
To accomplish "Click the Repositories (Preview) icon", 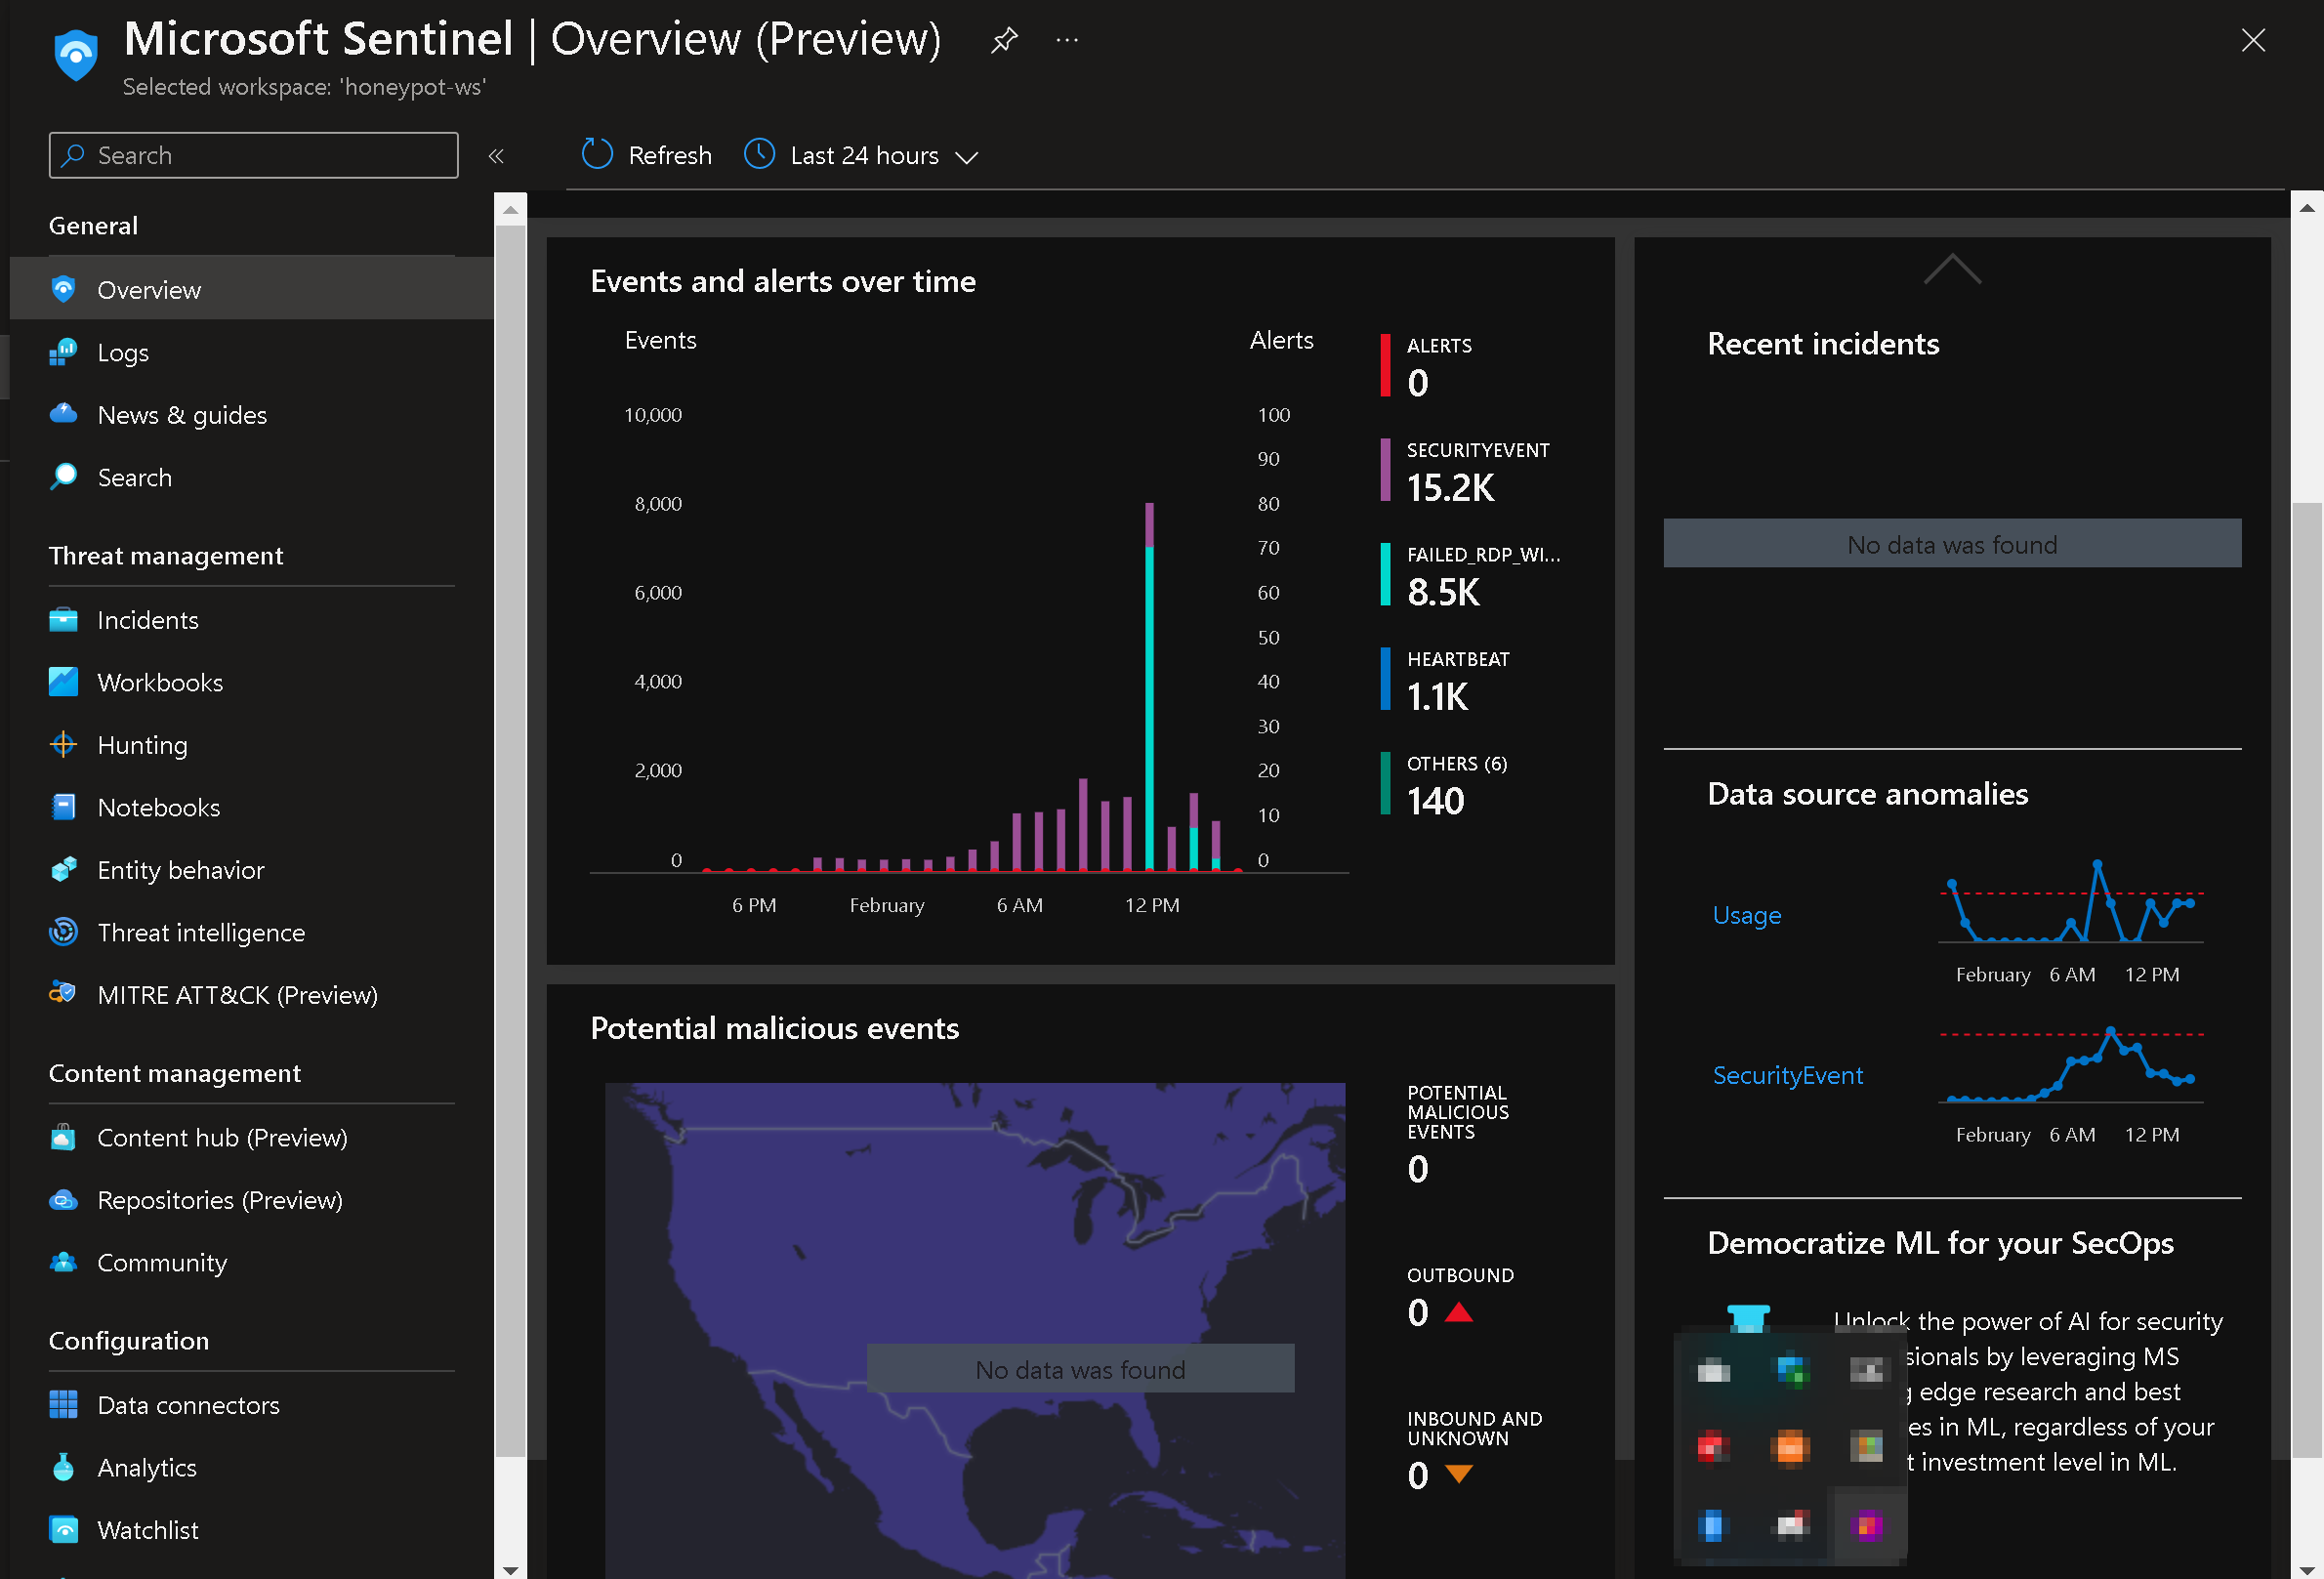I will coord(63,1200).
